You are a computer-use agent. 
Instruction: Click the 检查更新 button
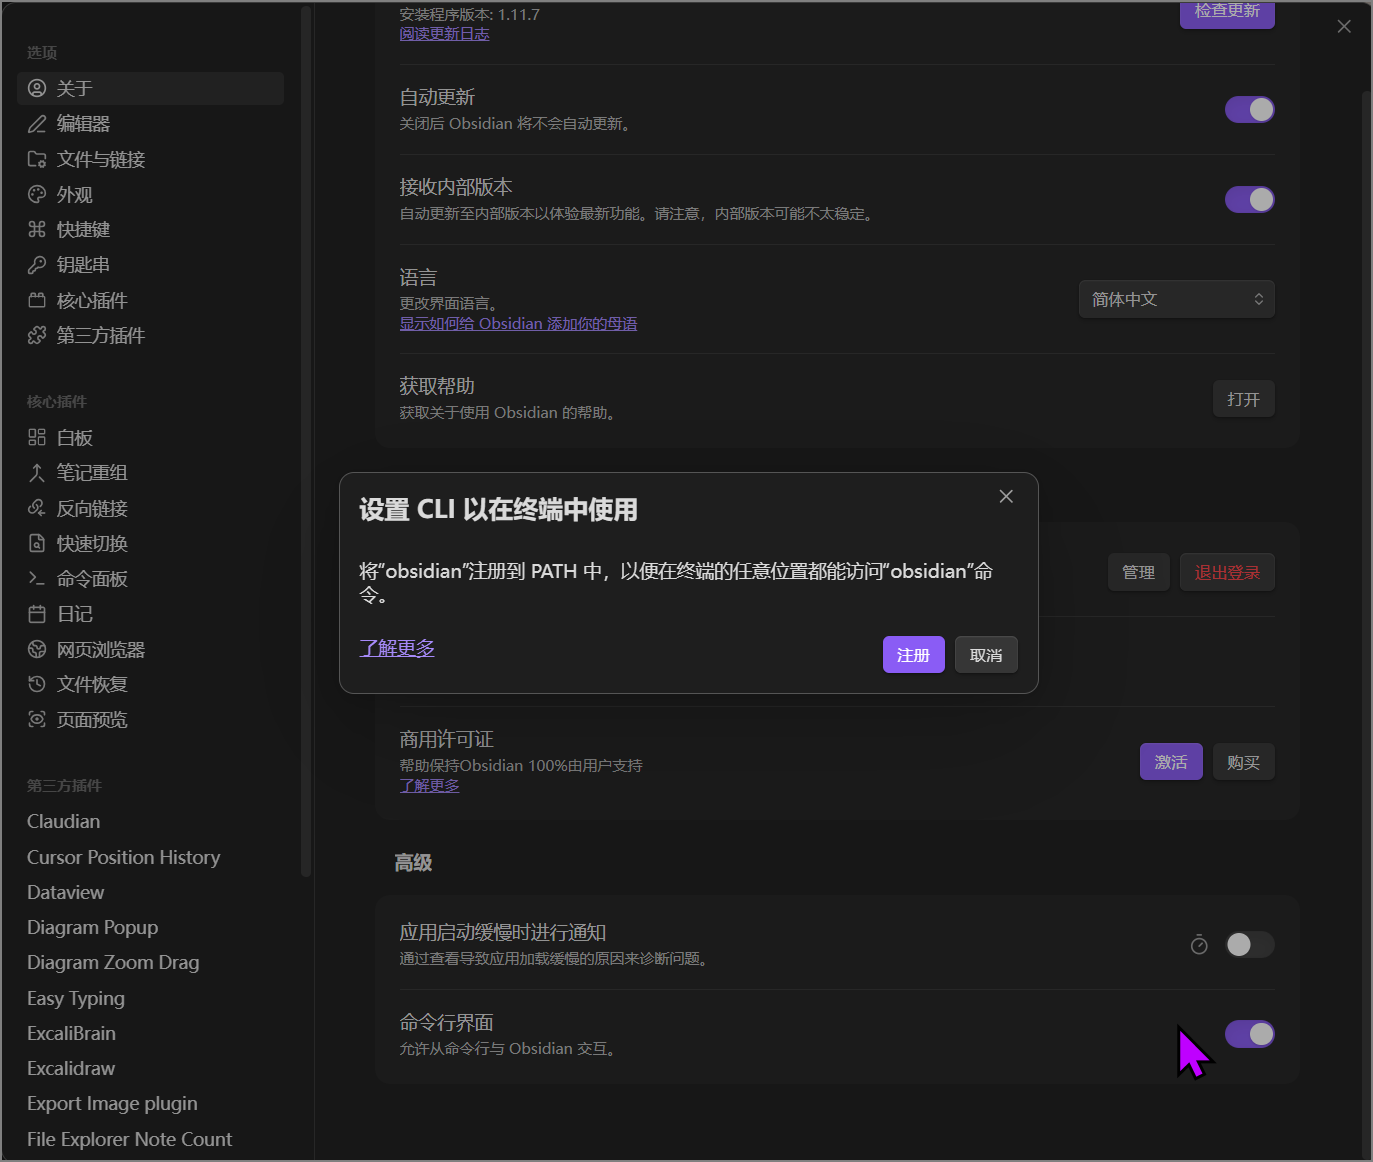1227,13
